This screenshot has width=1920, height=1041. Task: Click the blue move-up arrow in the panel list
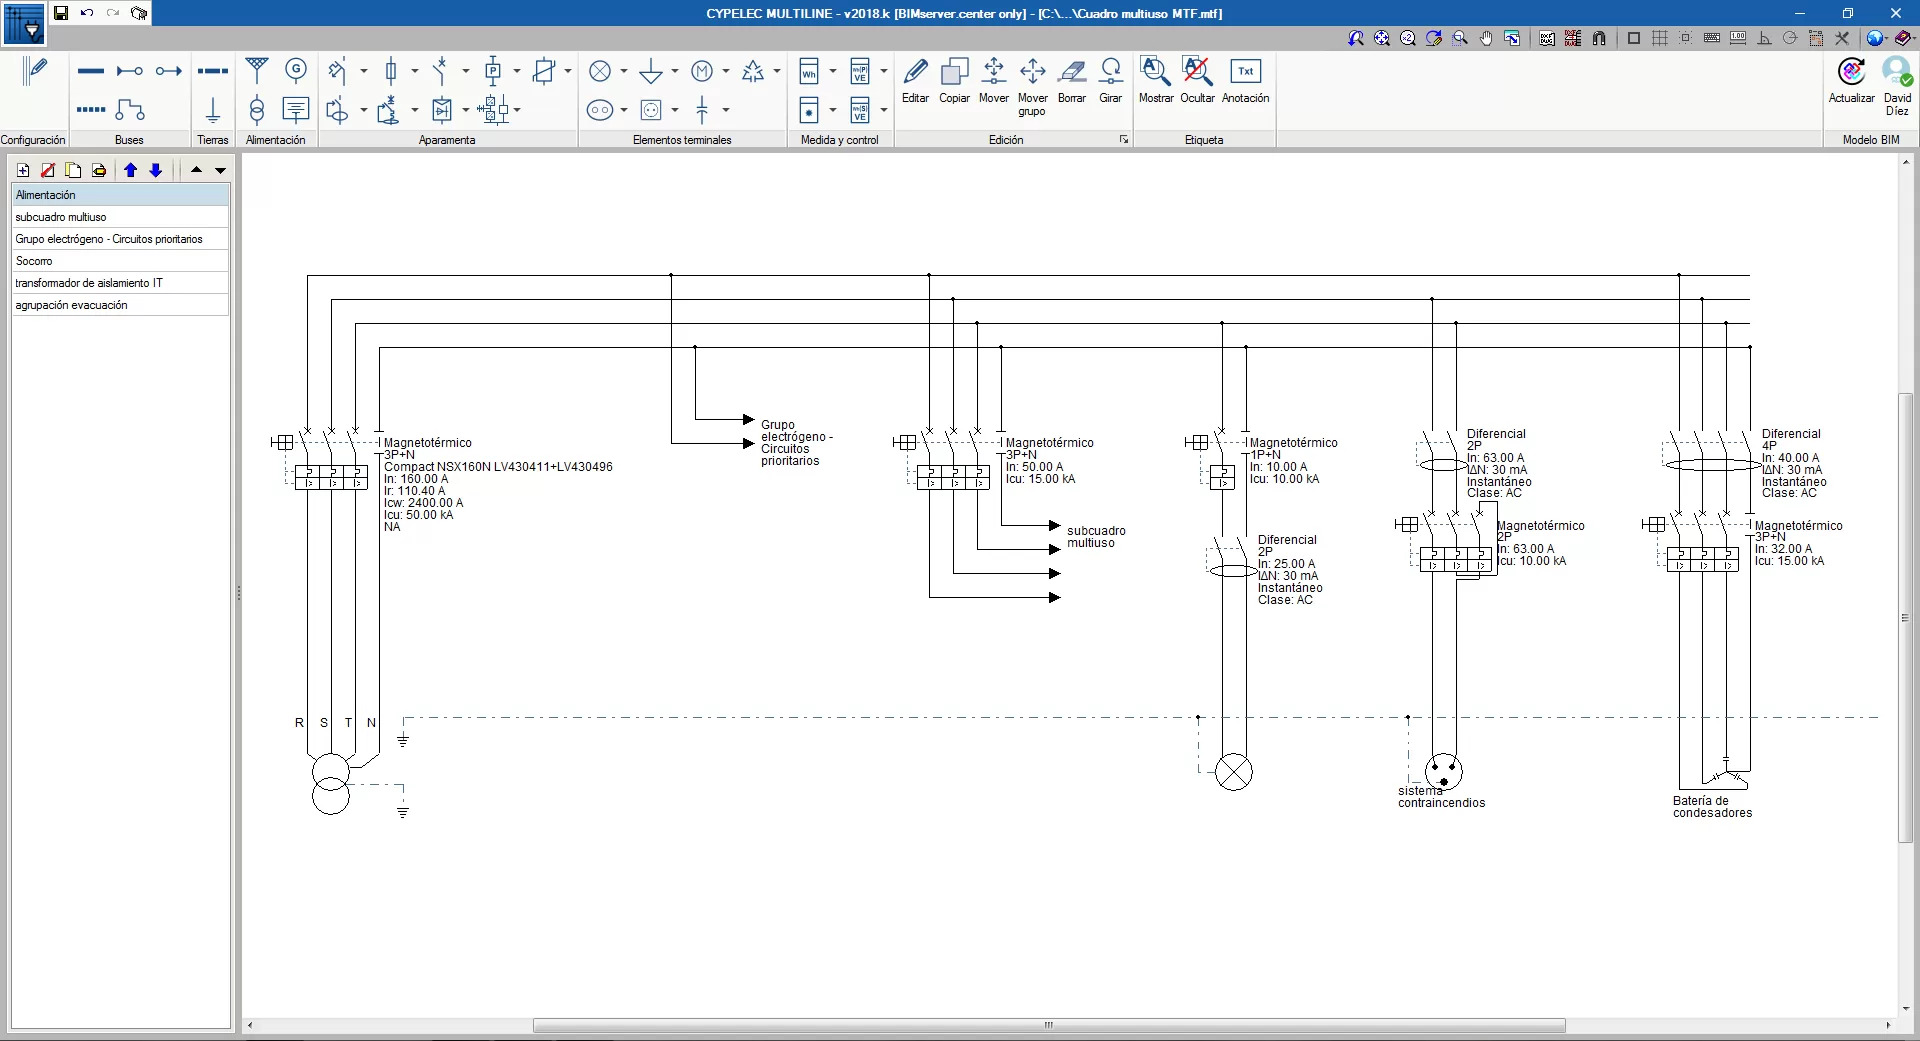tap(130, 170)
